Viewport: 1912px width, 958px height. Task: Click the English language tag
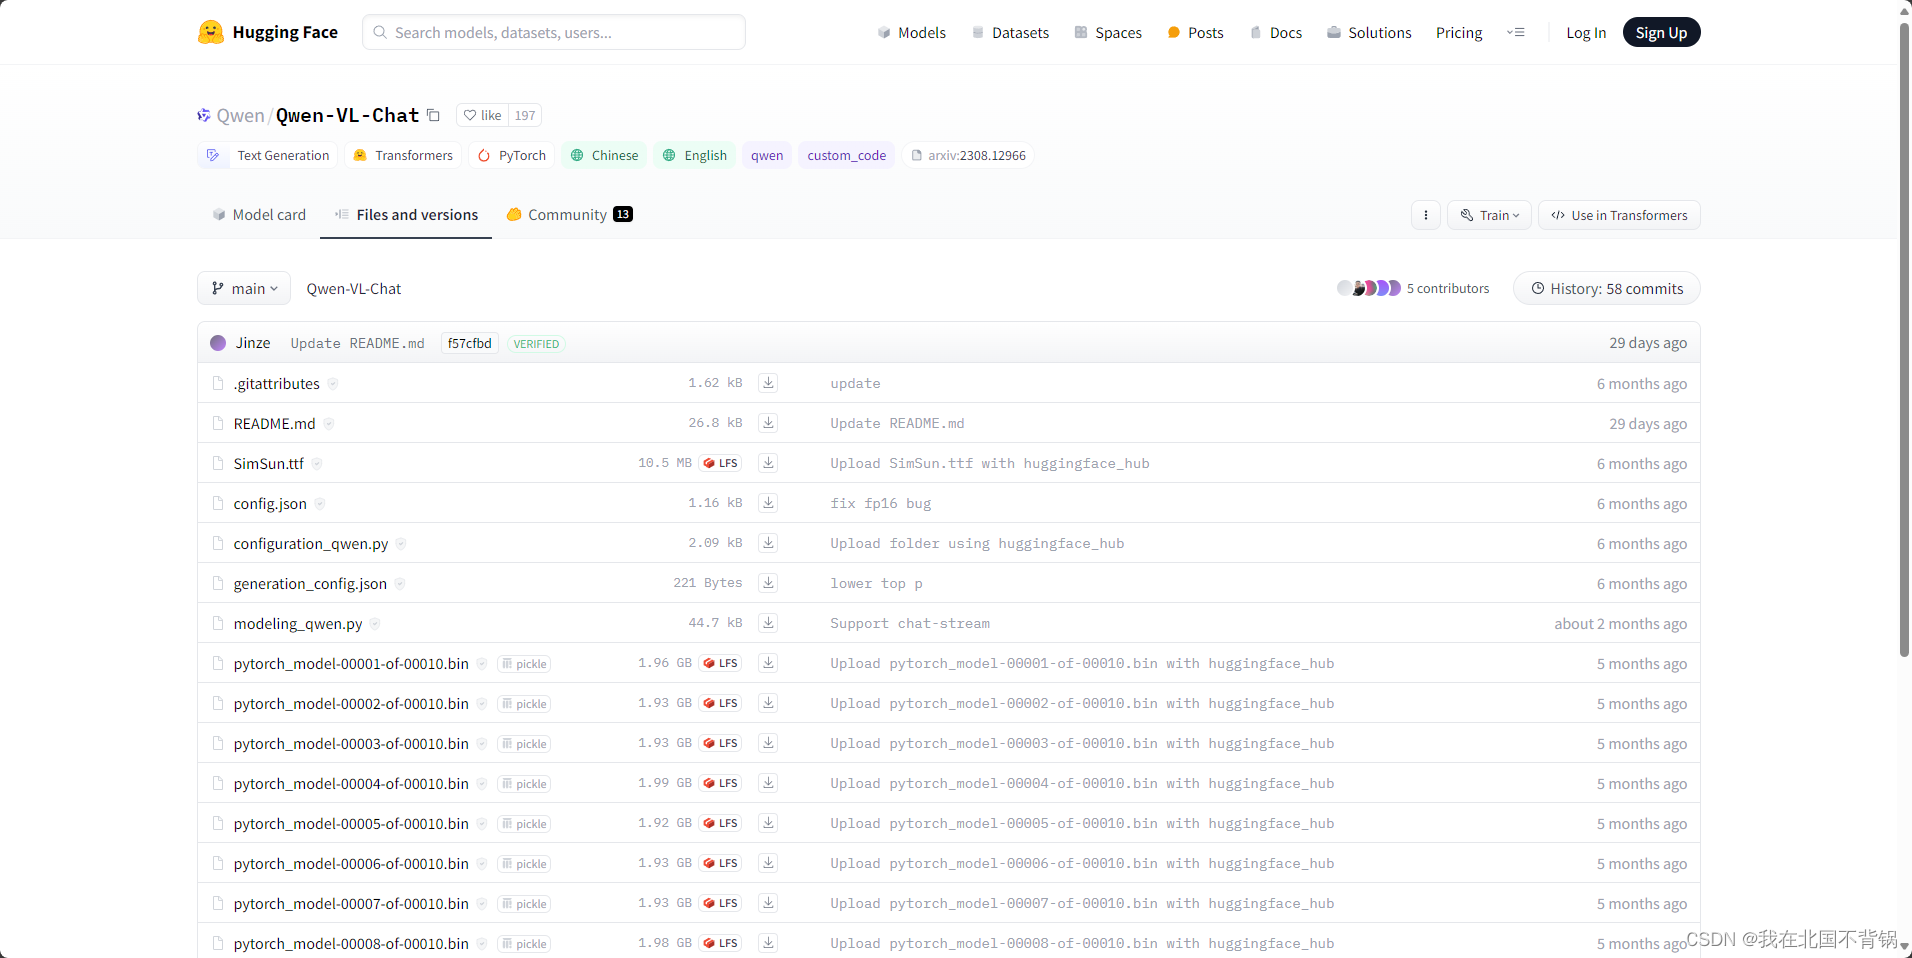pos(695,155)
